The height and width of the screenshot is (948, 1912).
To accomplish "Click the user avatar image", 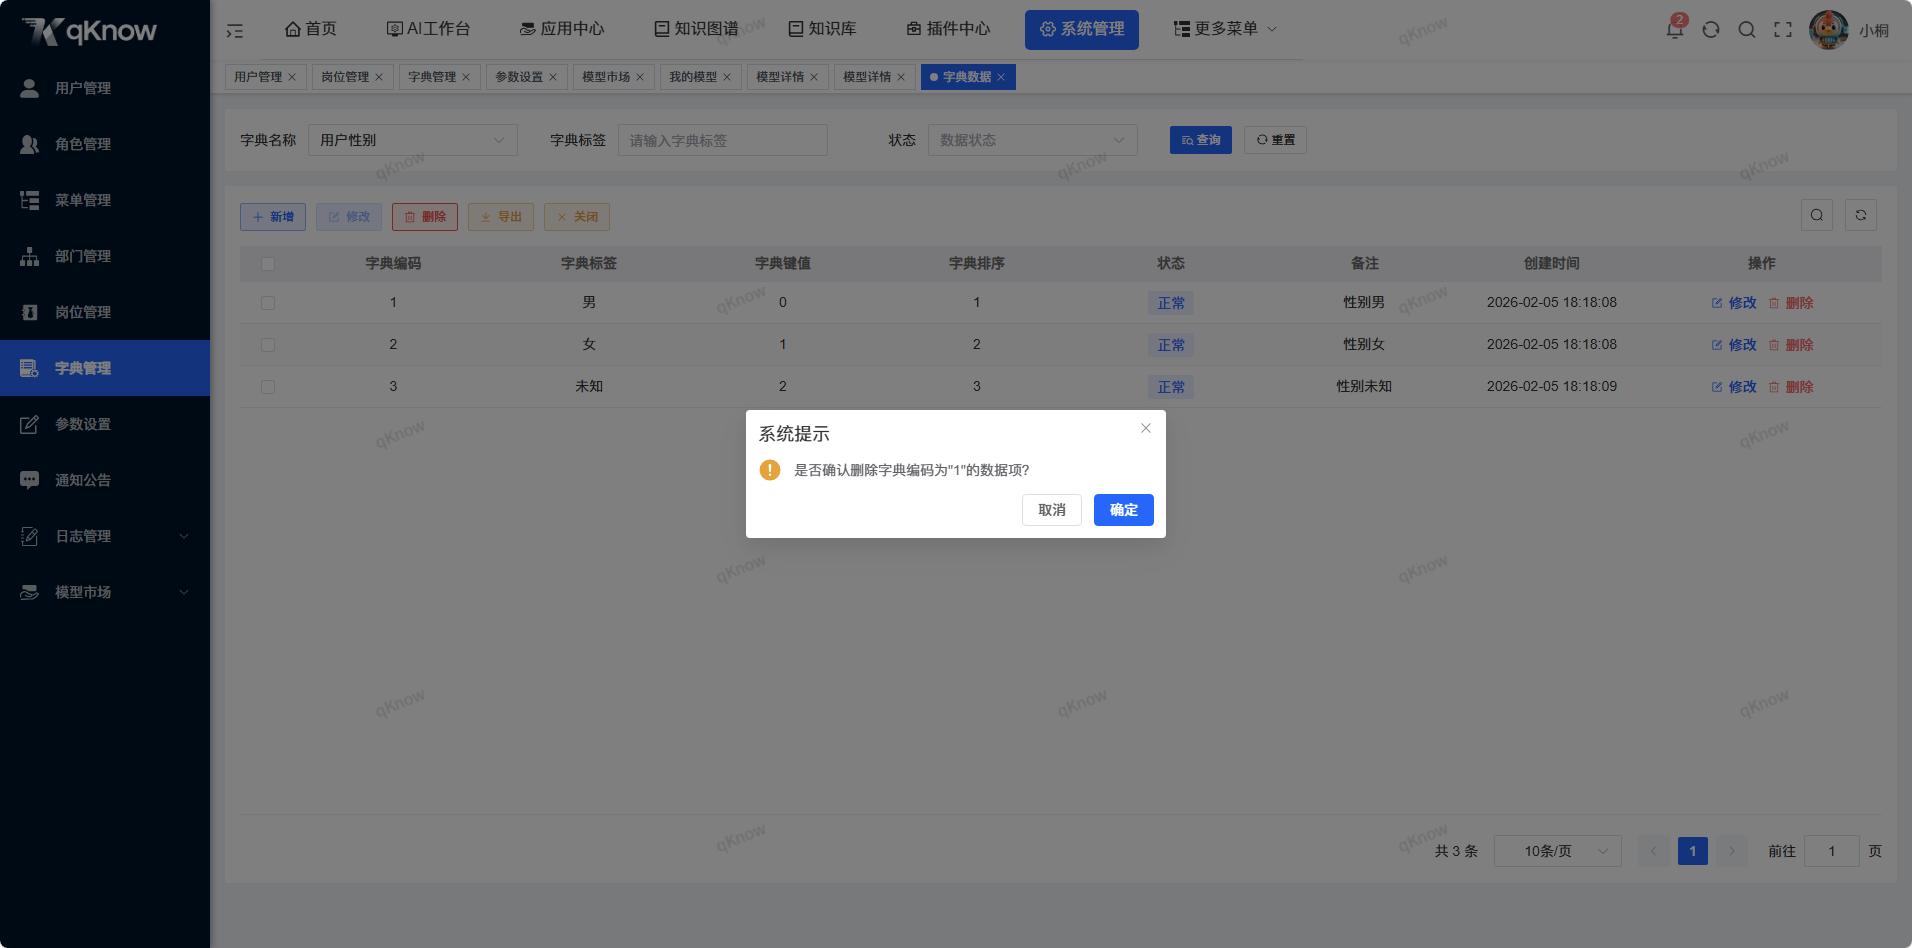I will coord(1829,30).
